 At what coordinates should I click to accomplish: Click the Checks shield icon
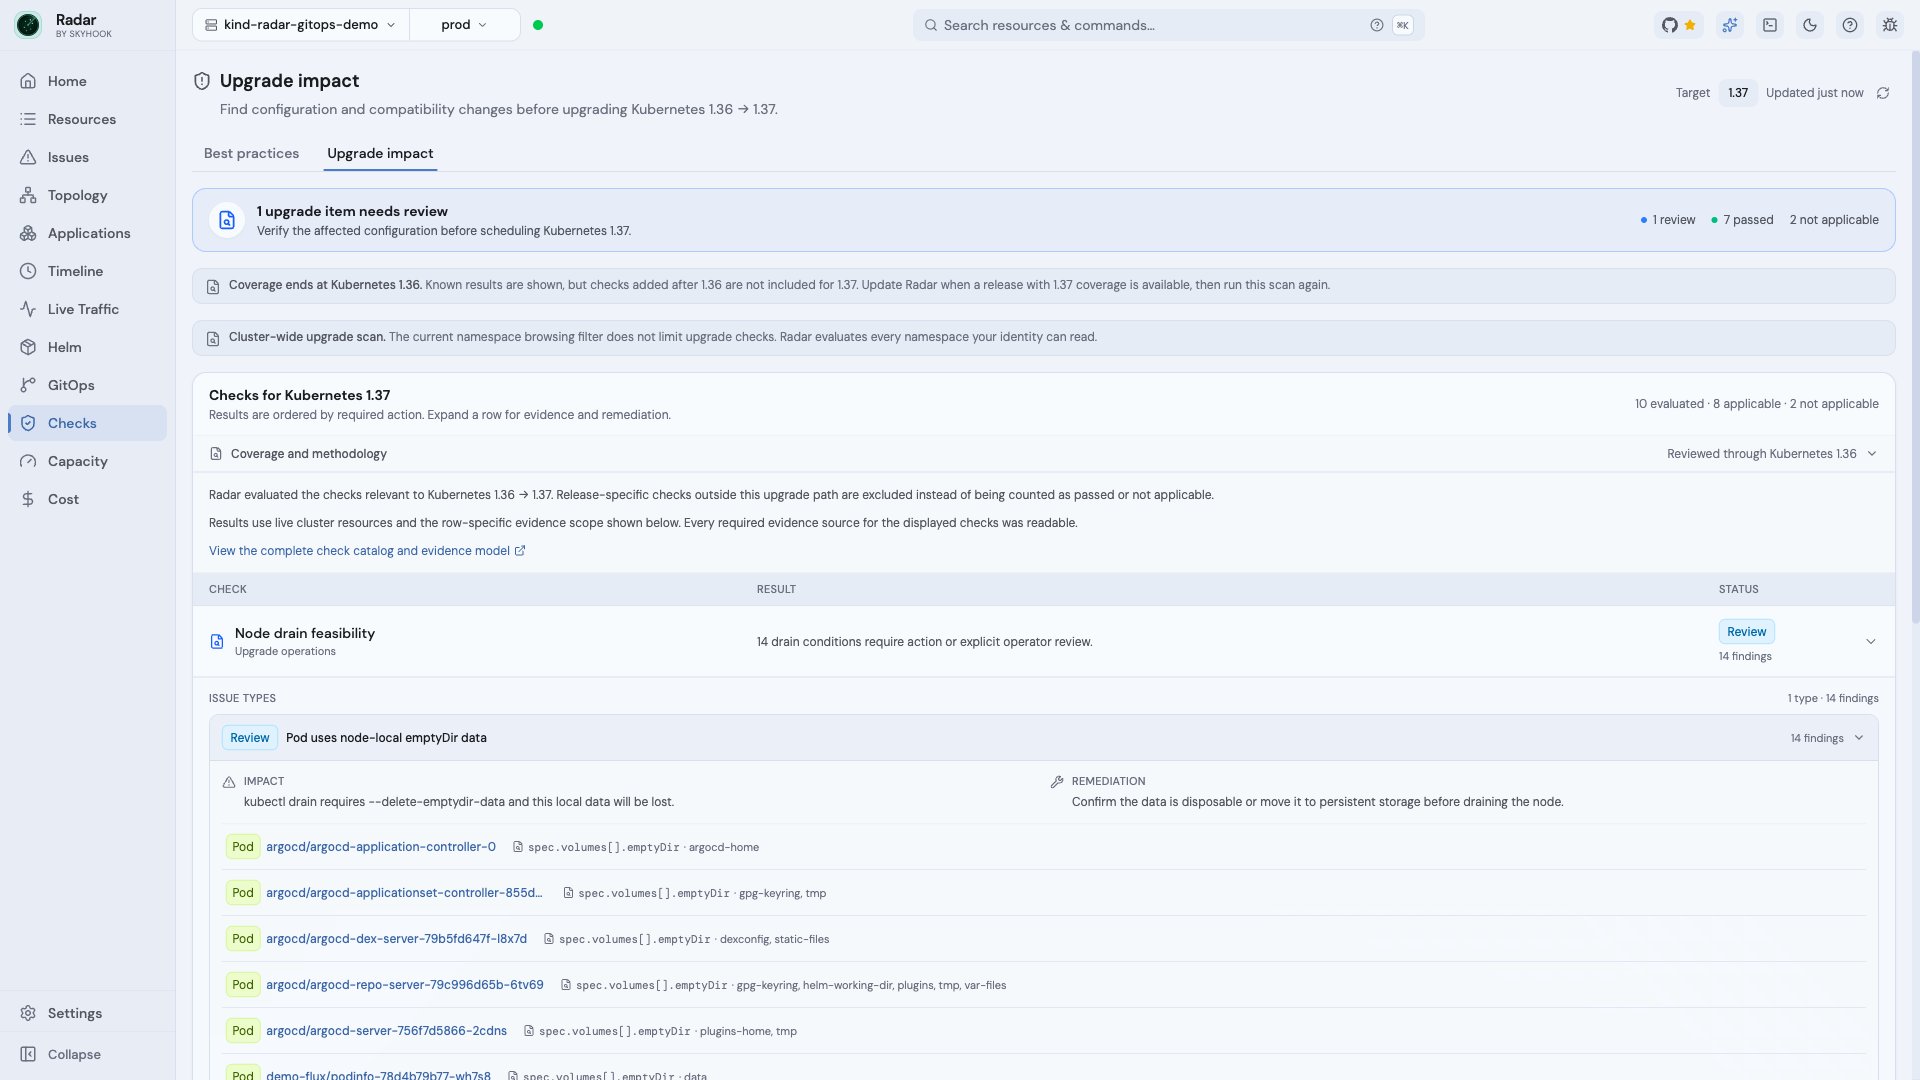[x=28, y=423]
